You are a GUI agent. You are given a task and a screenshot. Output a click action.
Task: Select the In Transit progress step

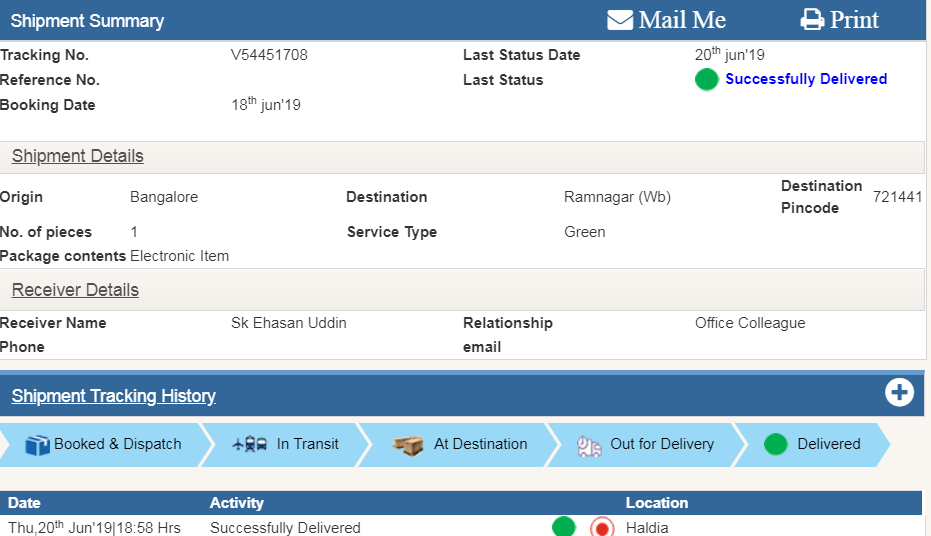pyautogui.click(x=307, y=444)
